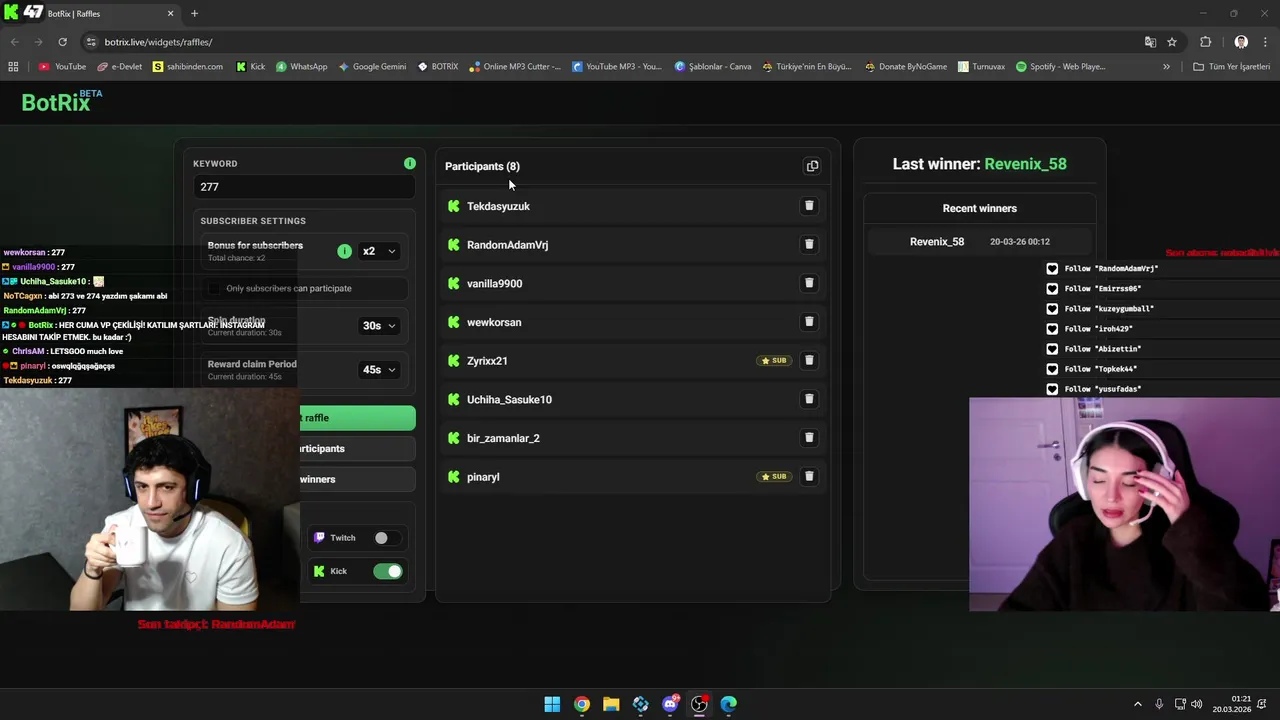Open the Chrome three-dot menu

pyautogui.click(x=1265, y=42)
